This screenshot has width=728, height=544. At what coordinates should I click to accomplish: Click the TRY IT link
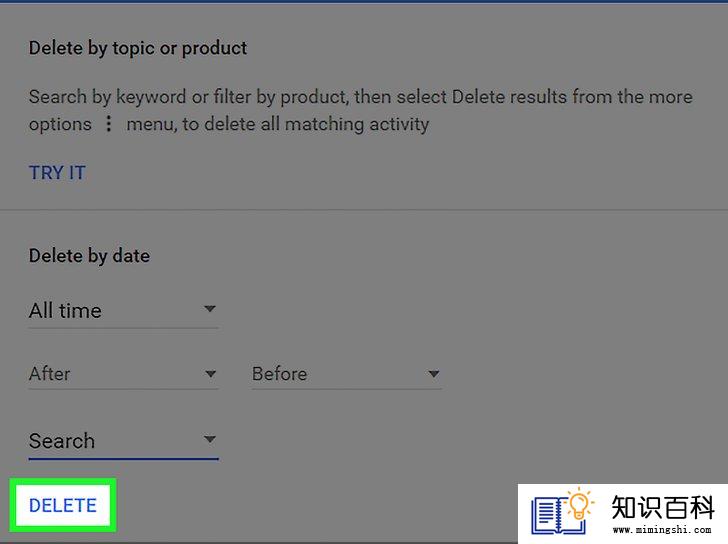pyautogui.click(x=58, y=173)
